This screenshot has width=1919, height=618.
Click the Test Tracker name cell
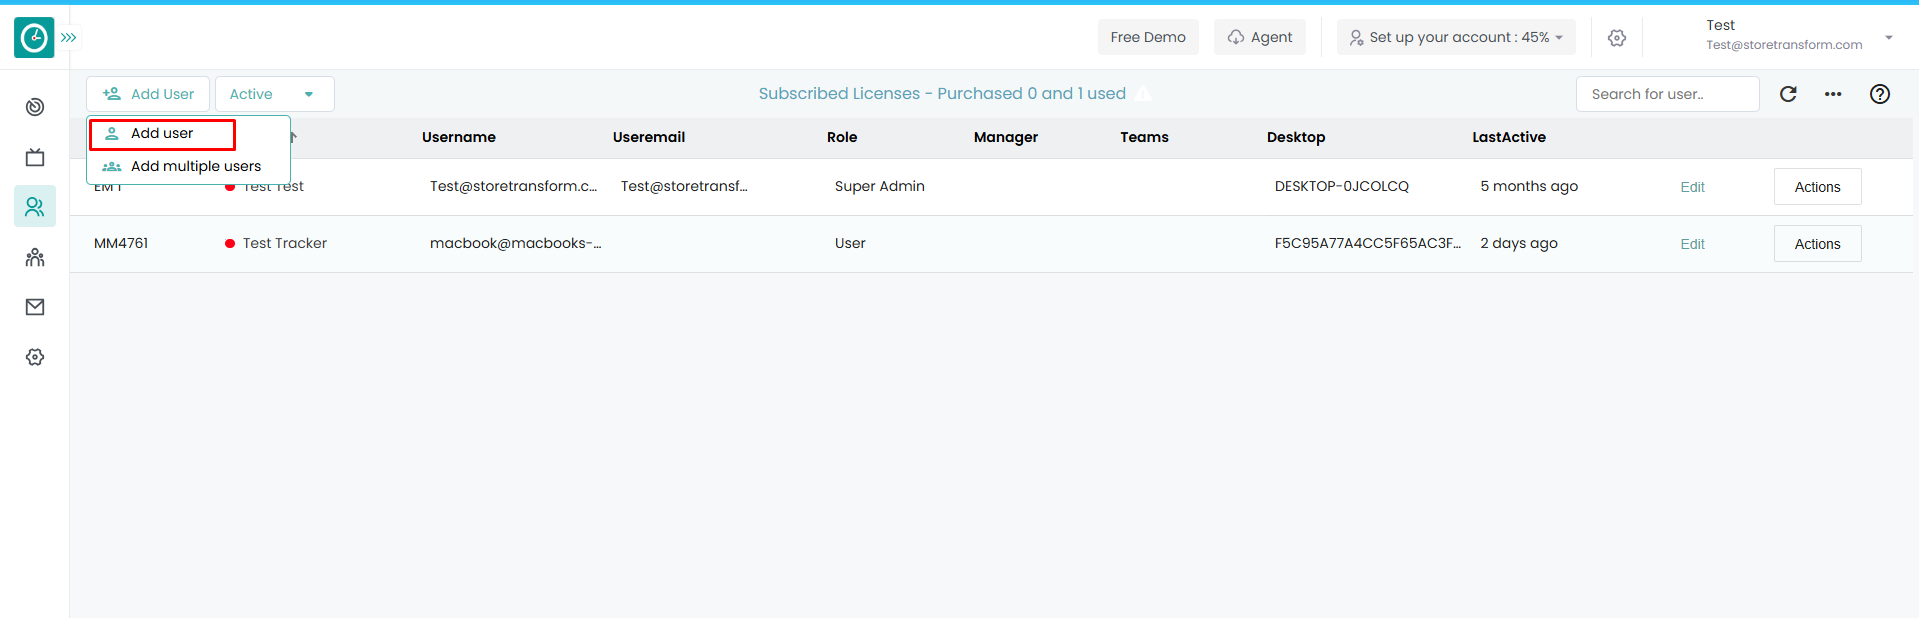pos(285,243)
